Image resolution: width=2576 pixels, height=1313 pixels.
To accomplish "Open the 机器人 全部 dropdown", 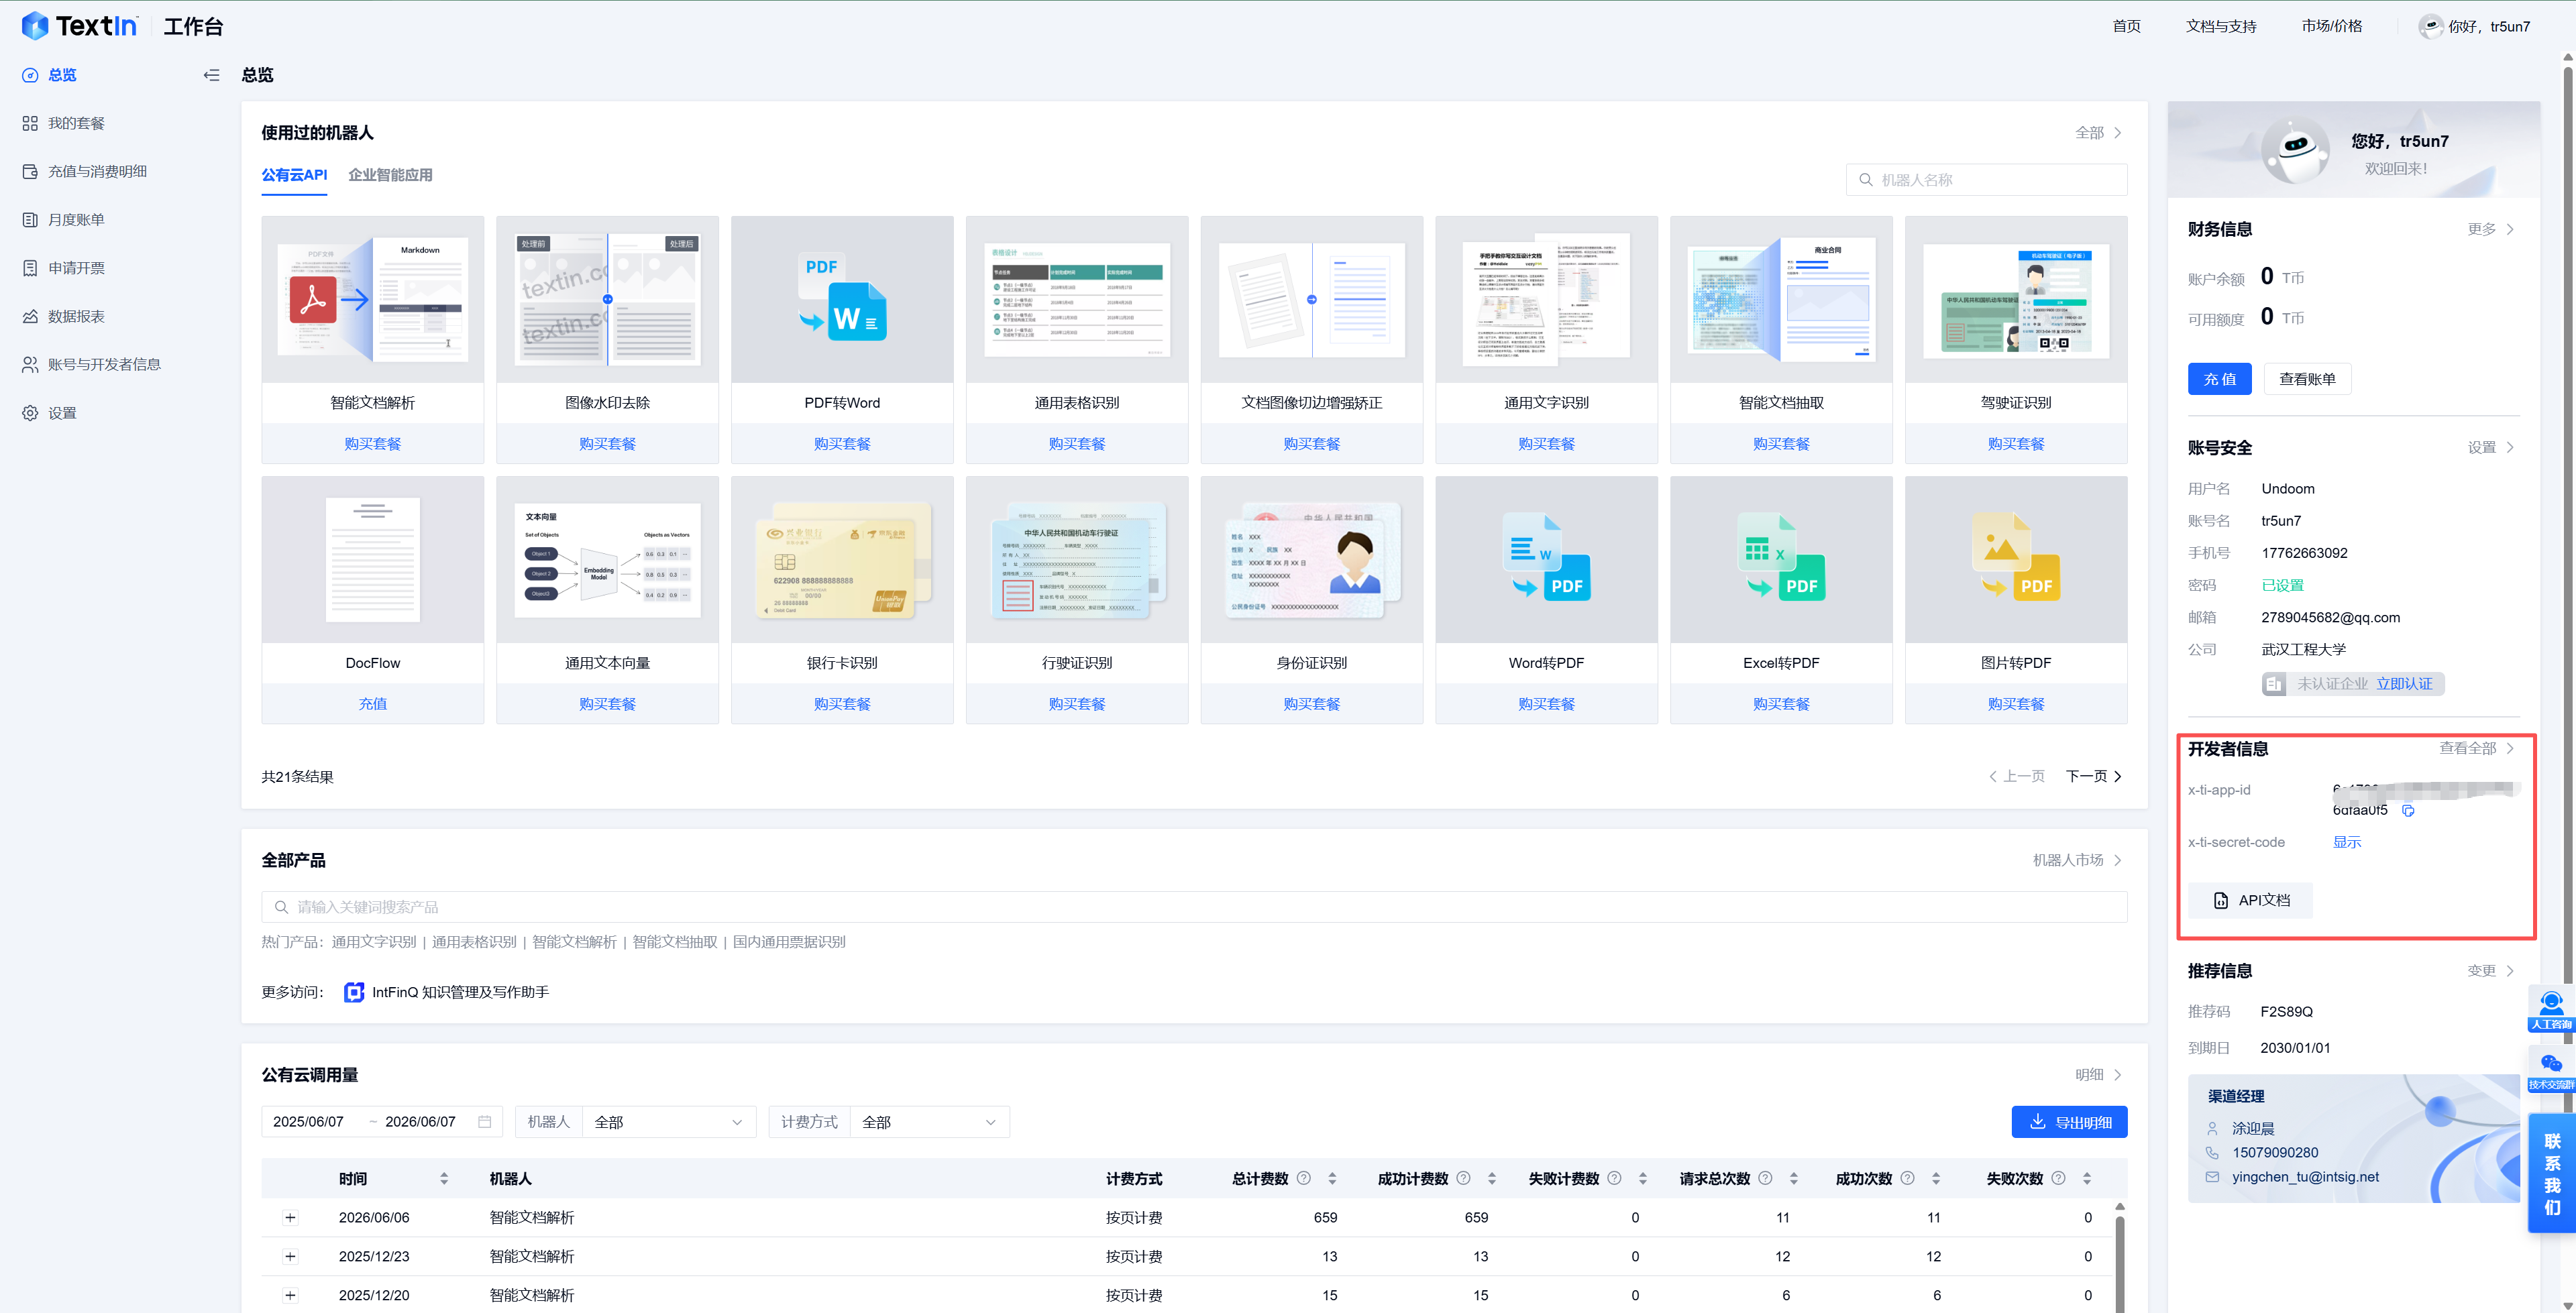I will [x=669, y=1122].
